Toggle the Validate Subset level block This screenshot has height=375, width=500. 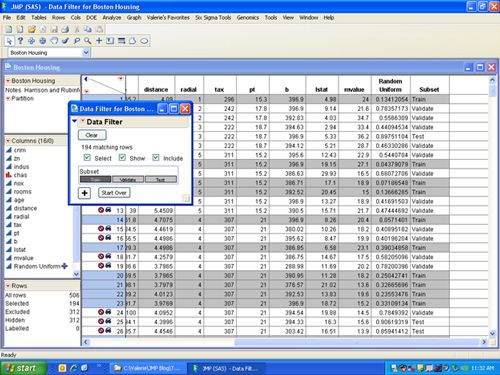(x=128, y=179)
